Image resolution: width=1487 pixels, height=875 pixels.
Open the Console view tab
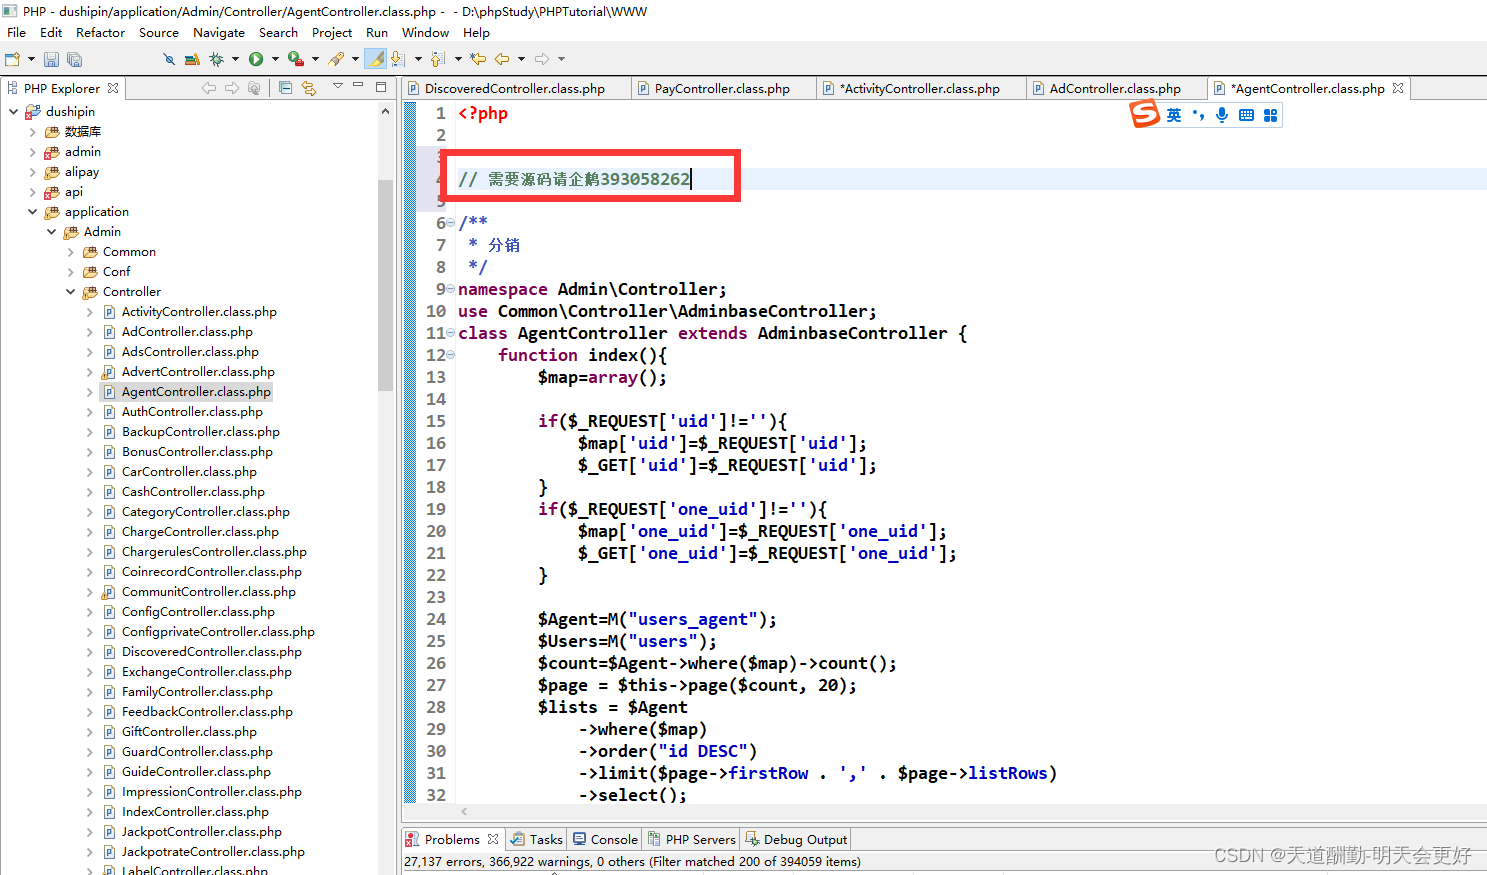coord(605,839)
